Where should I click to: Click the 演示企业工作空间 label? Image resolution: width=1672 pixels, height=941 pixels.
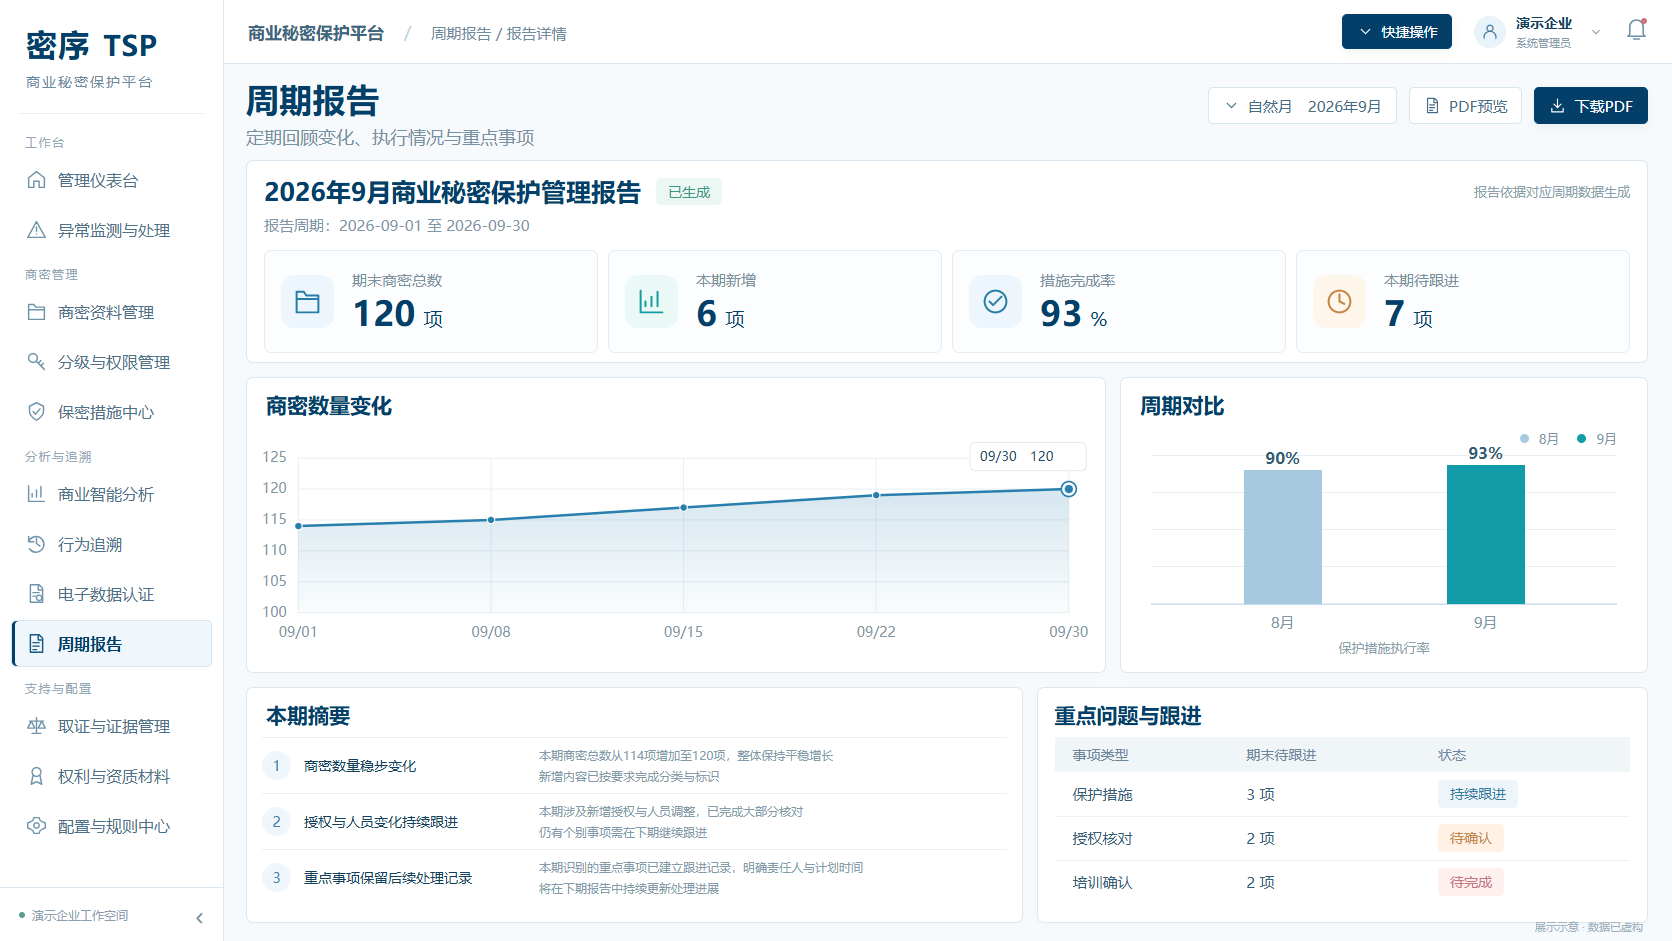[80, 916]
